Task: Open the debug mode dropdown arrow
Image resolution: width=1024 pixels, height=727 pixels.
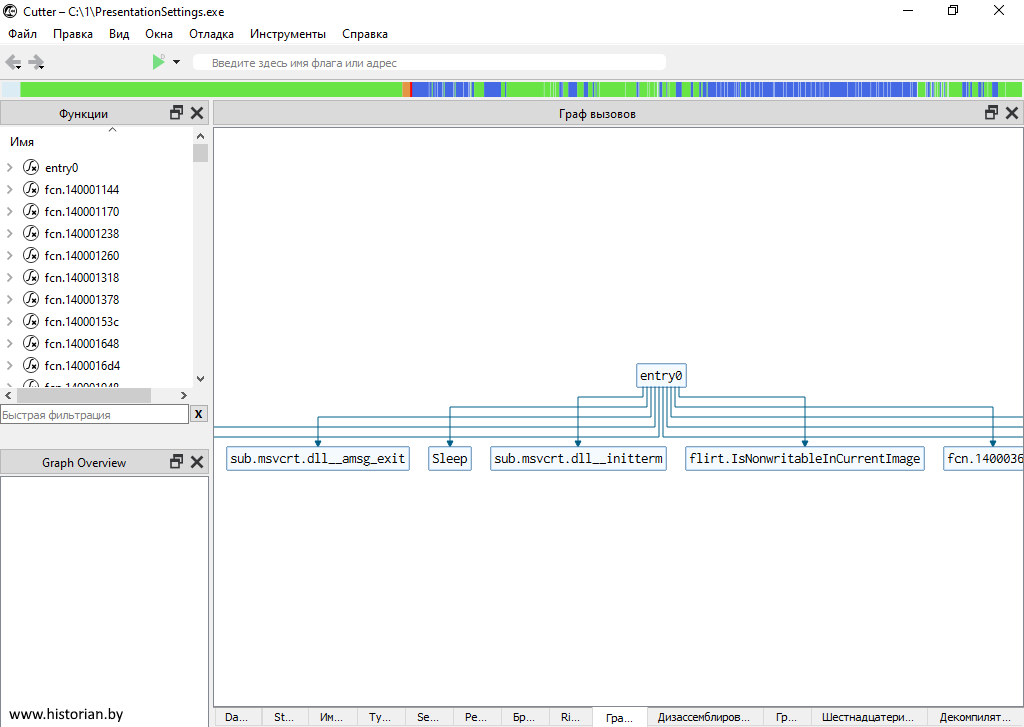Action: click(177, 62)
